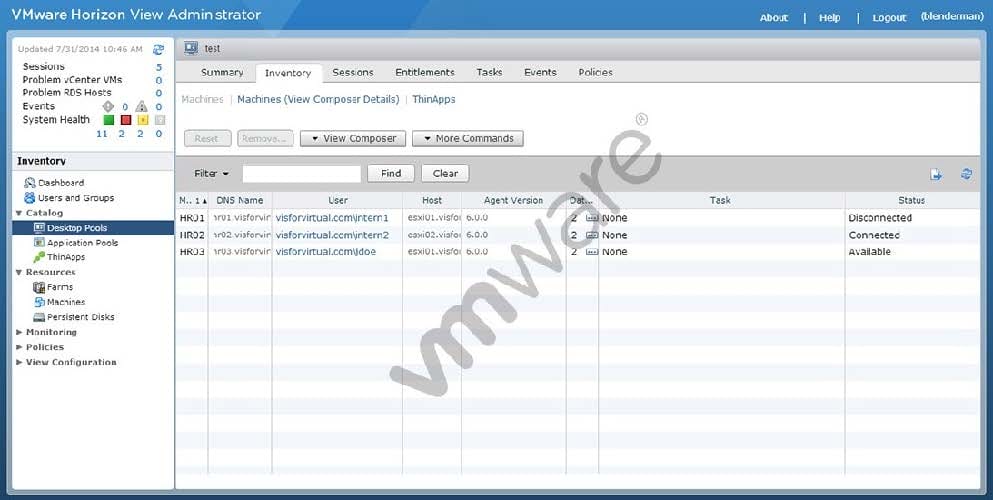
Task: Open the View Composer dropdown
Action: point(353,139)
